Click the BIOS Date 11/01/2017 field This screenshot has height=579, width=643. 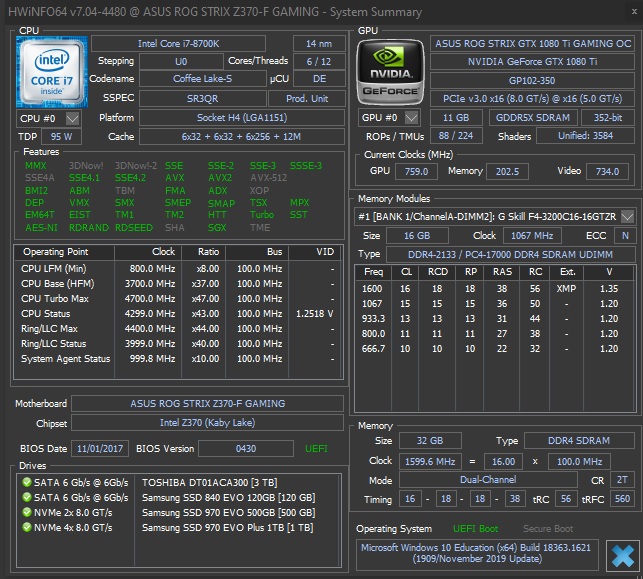[x=100, y=449]
